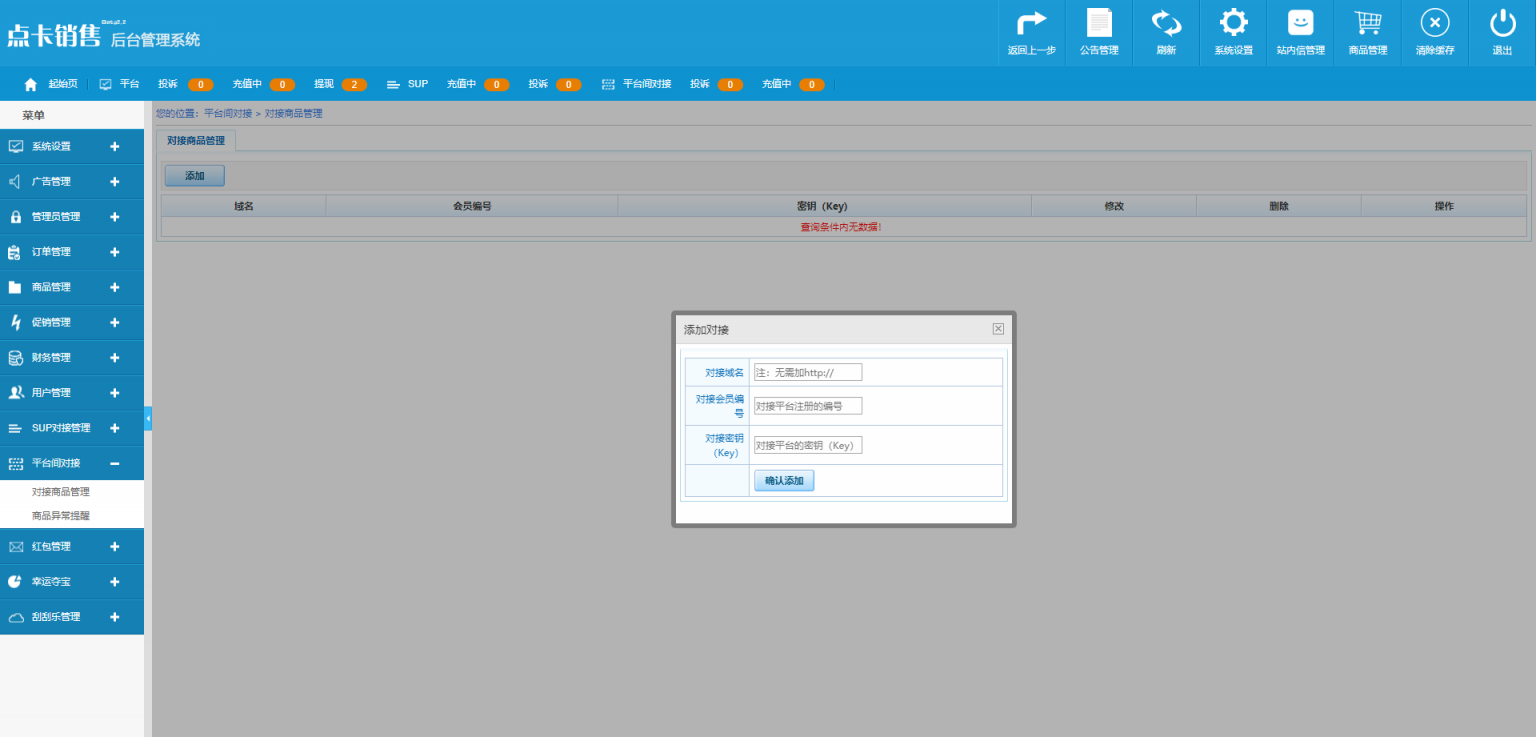Click 平台间对接 in the breadcrumb

pyautogui.click(x=228, y=114)
